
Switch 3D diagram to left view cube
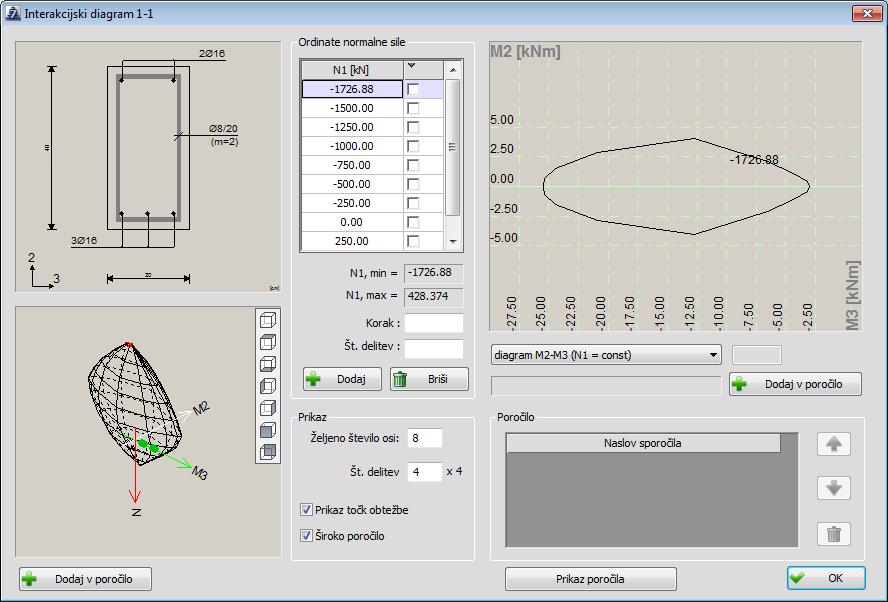(268, 386)
